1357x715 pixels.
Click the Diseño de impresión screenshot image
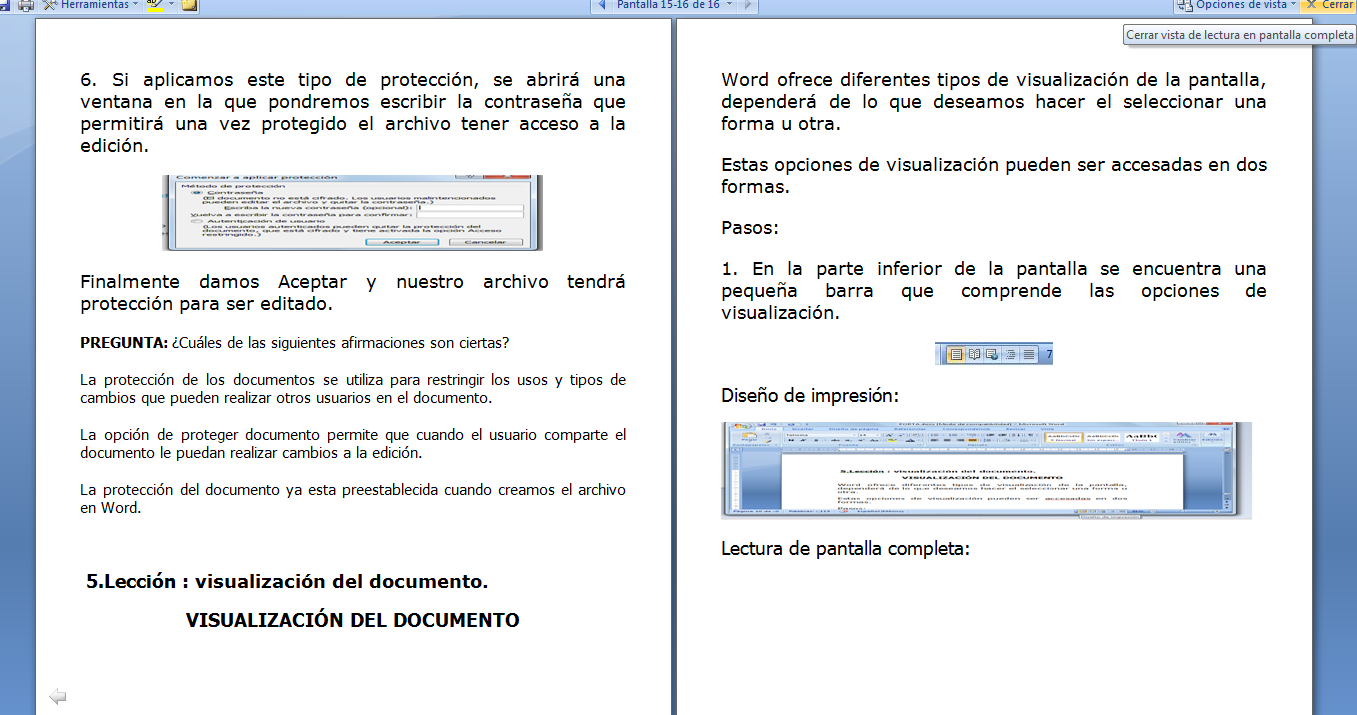(985, 470)
